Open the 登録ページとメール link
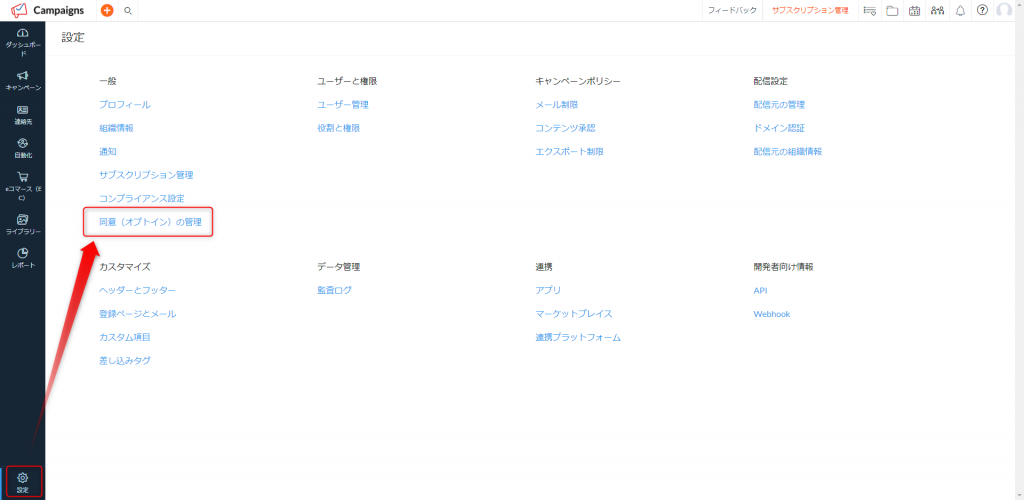This screenshot has height=500, width=1024. pyautogui.click(x=137, y=314)
